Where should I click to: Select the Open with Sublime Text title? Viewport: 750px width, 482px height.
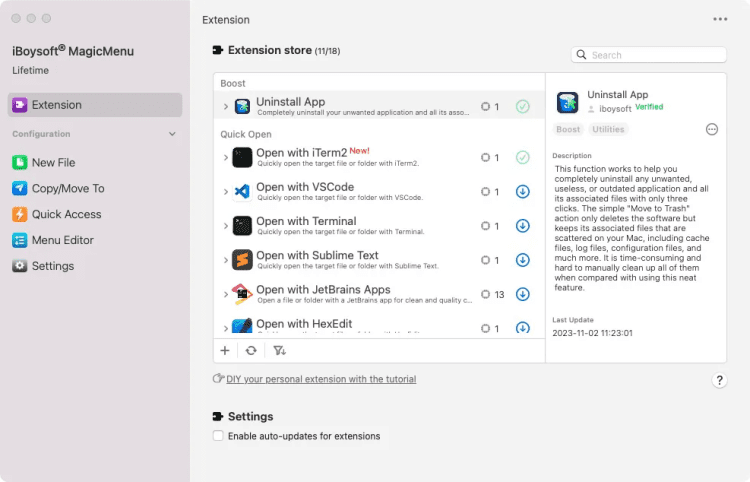317,255
